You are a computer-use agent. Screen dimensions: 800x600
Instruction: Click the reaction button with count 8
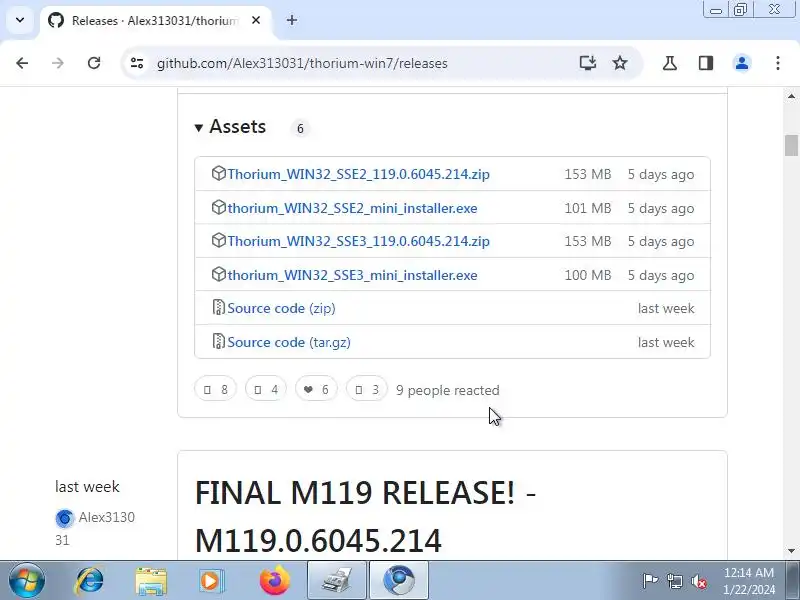215,390
